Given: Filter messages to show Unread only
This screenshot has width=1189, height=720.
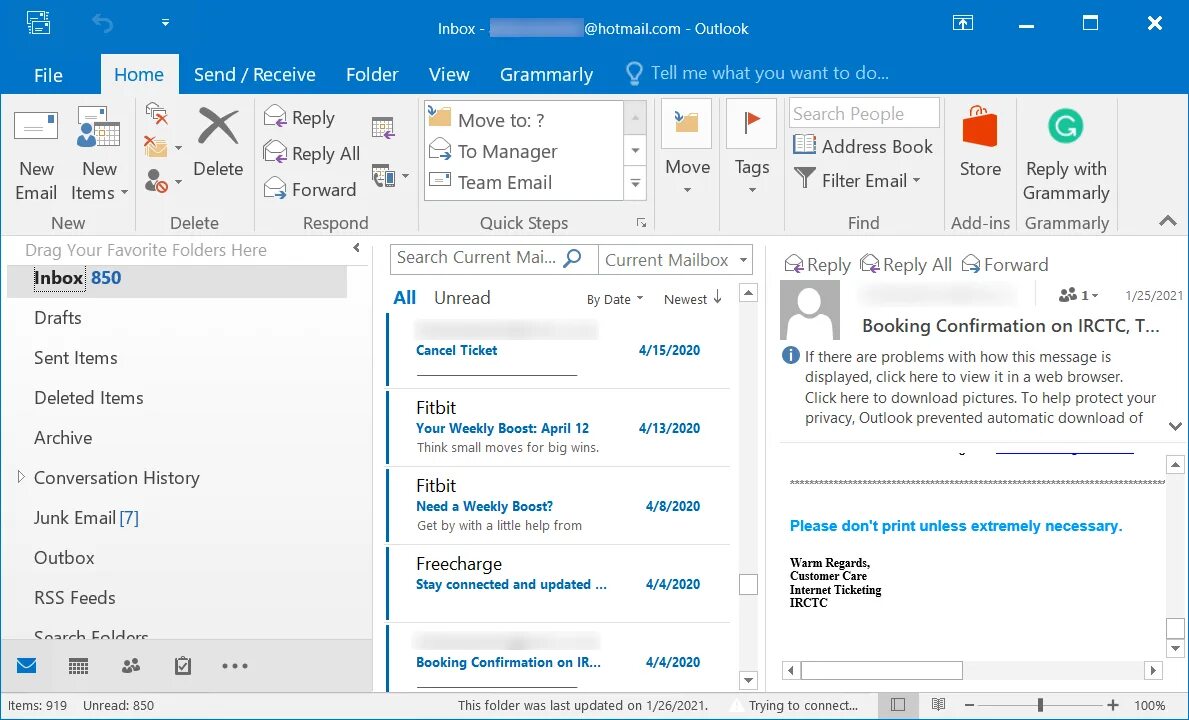Looking at the screenshot, I should coord(462,297).
